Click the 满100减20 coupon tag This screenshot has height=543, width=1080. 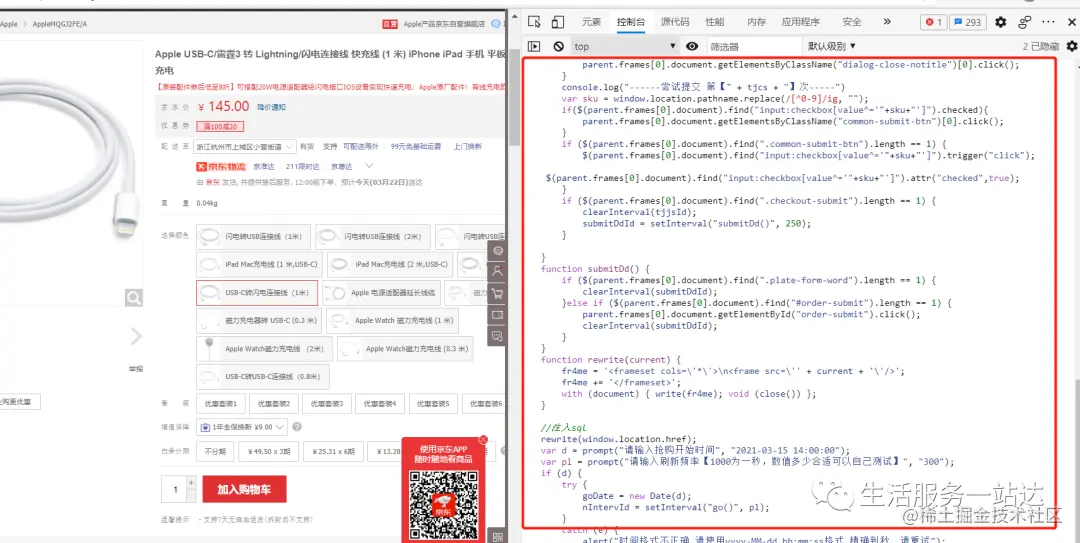pos(220,127)
